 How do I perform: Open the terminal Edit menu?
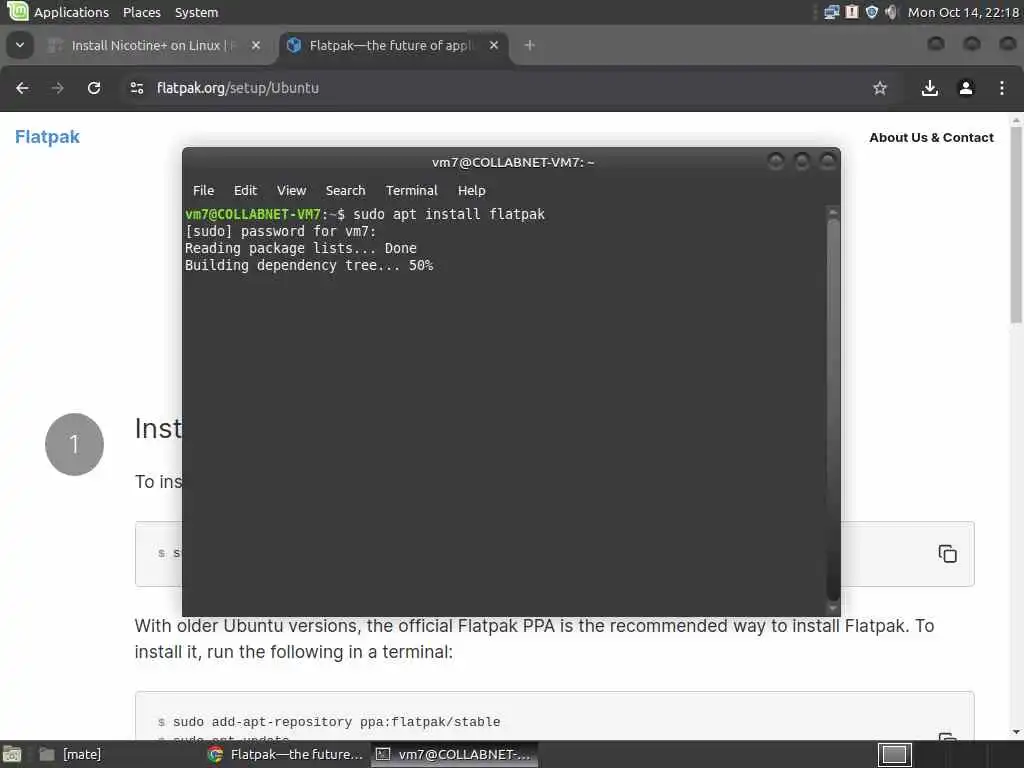coord(246,191)
